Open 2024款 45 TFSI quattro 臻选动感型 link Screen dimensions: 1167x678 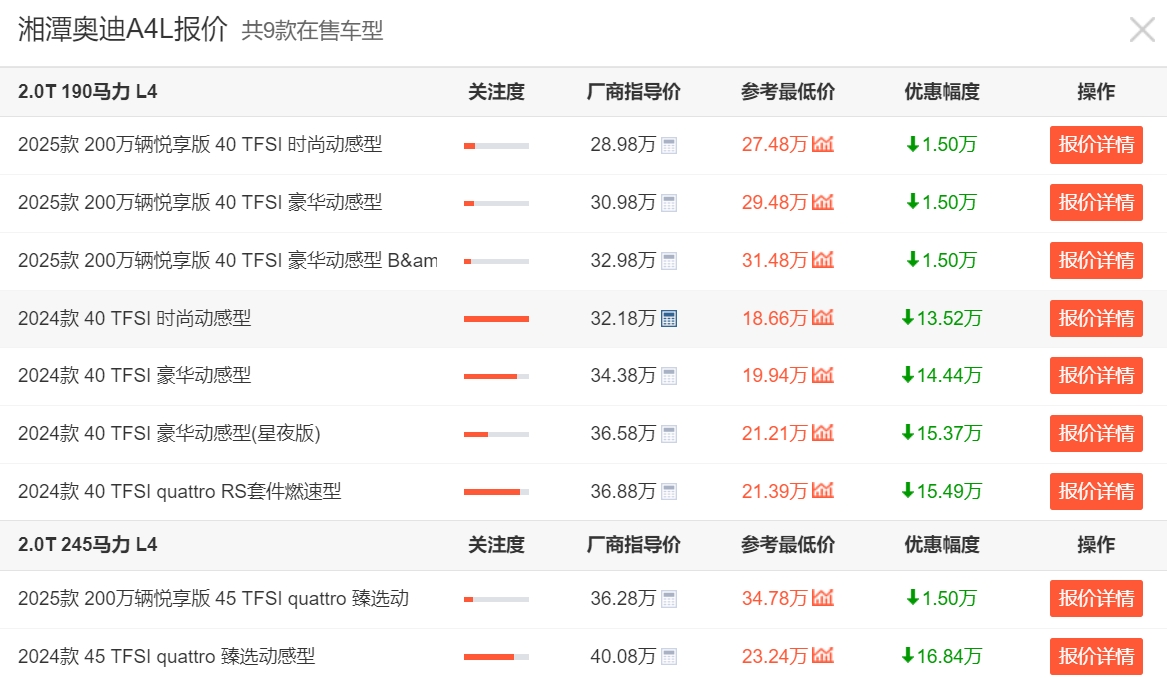167,656
